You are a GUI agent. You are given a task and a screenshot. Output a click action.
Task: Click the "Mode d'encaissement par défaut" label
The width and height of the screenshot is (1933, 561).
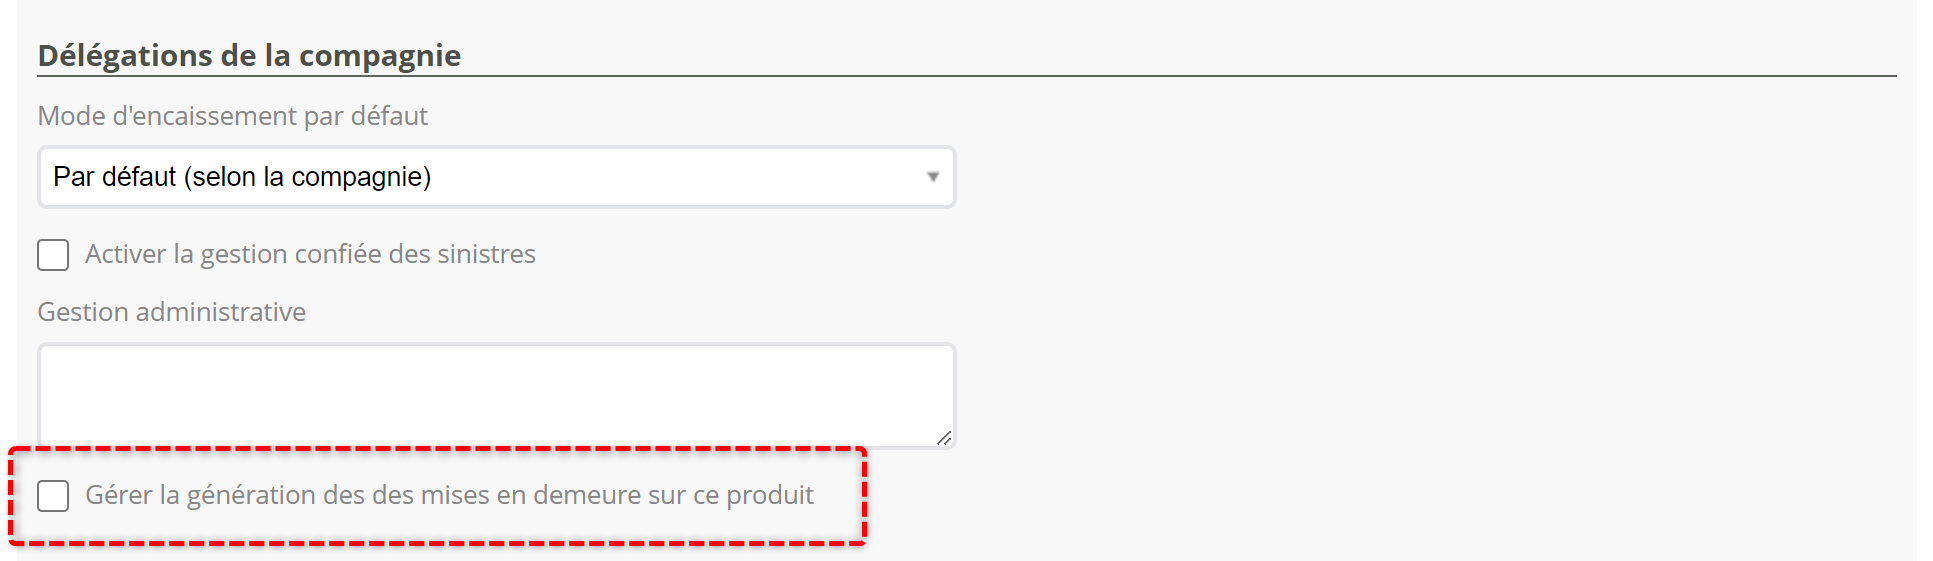tap(232, 116)
